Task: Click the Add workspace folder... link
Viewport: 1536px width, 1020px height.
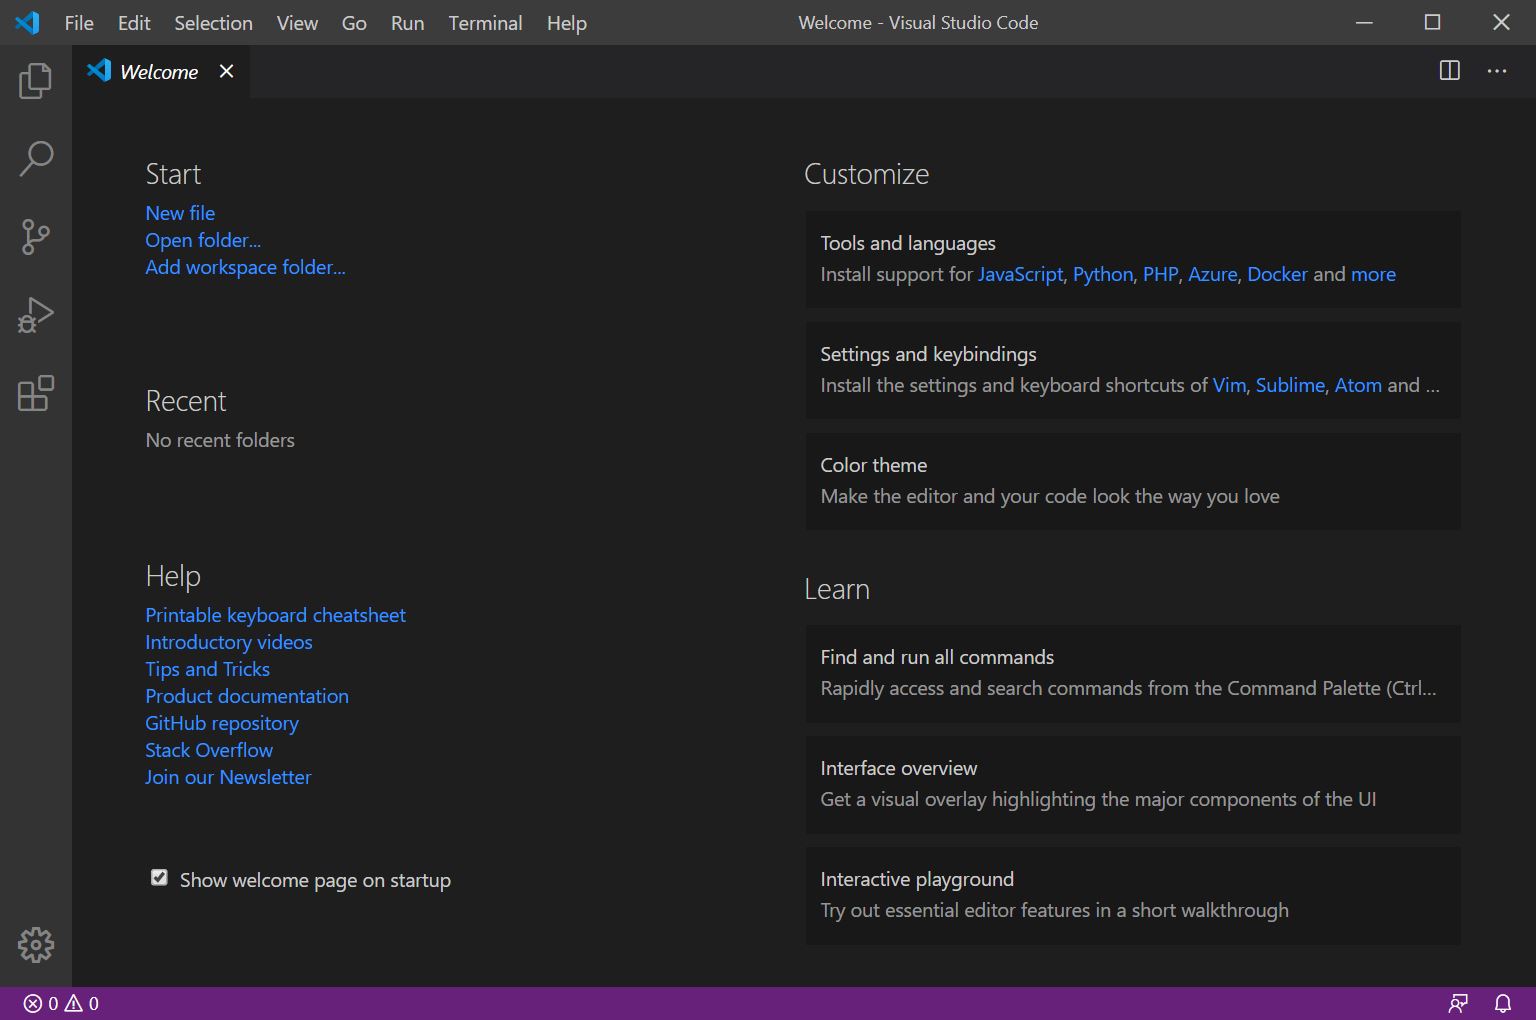Action: click(245, 267)
